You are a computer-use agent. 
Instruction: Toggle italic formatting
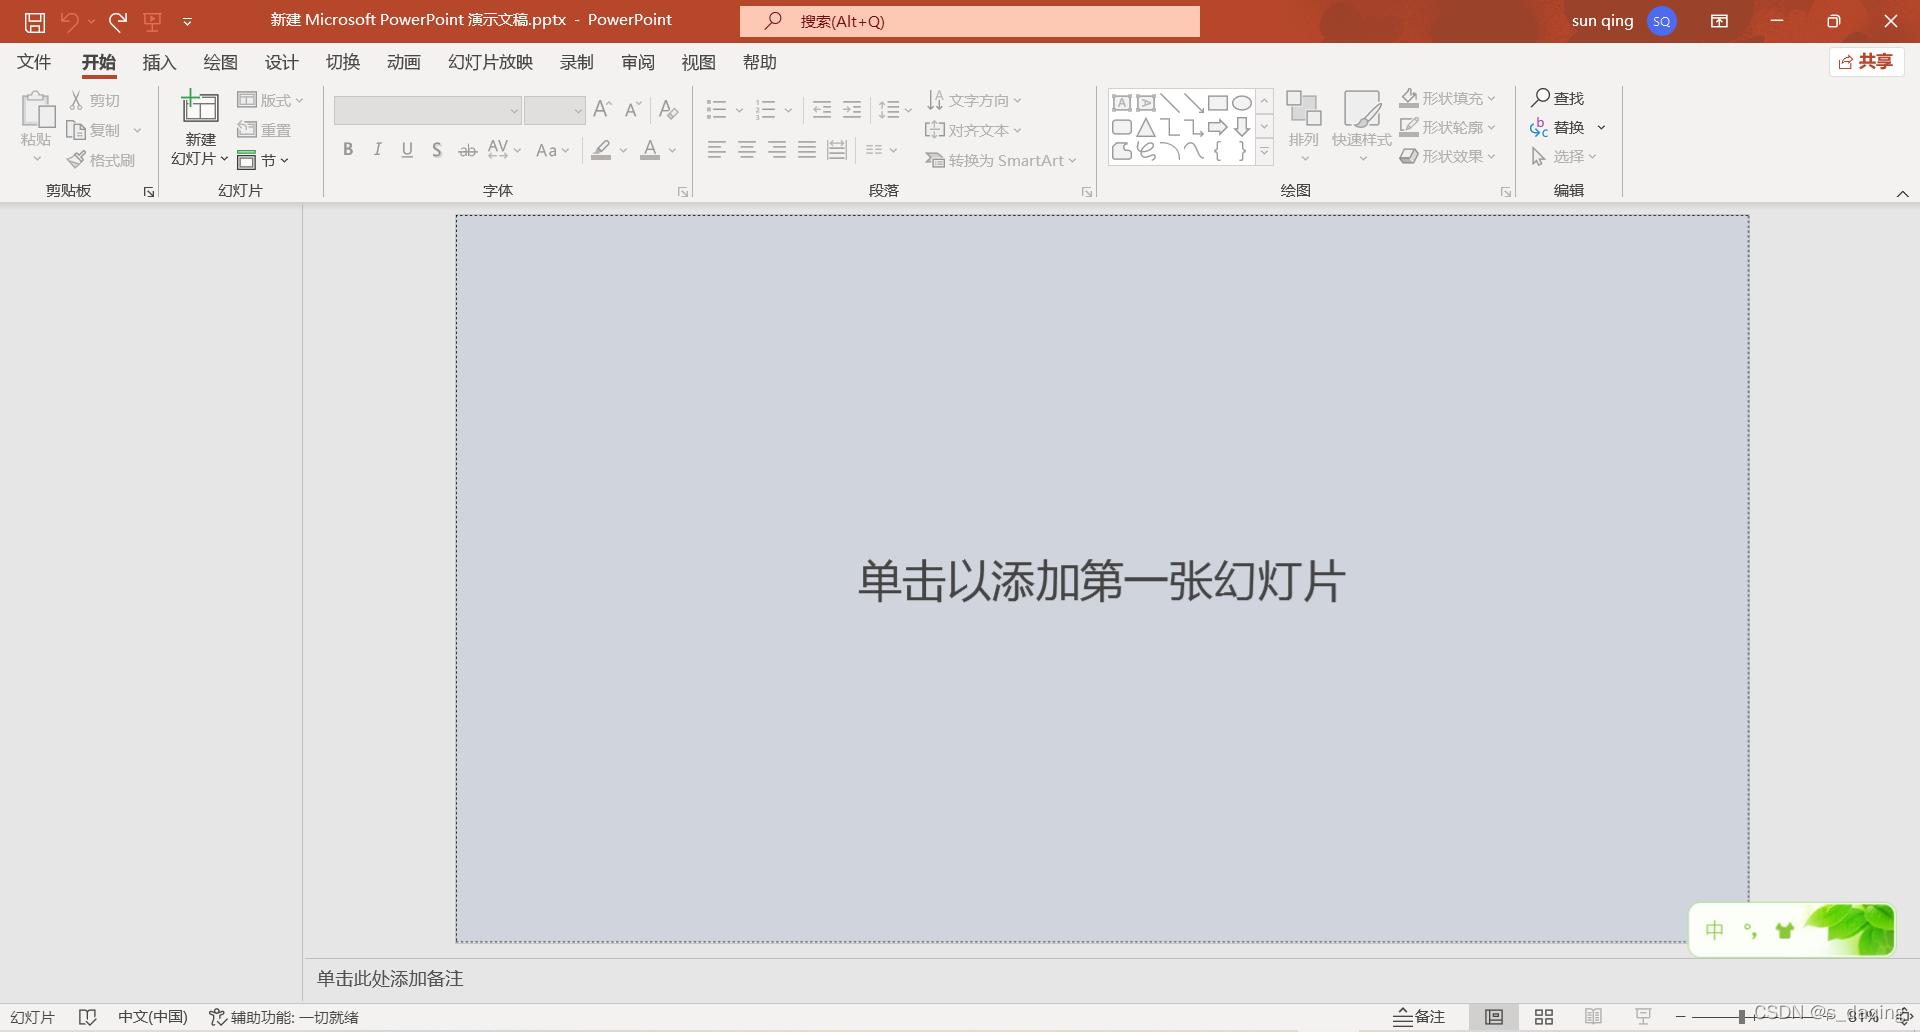[377, 149]
